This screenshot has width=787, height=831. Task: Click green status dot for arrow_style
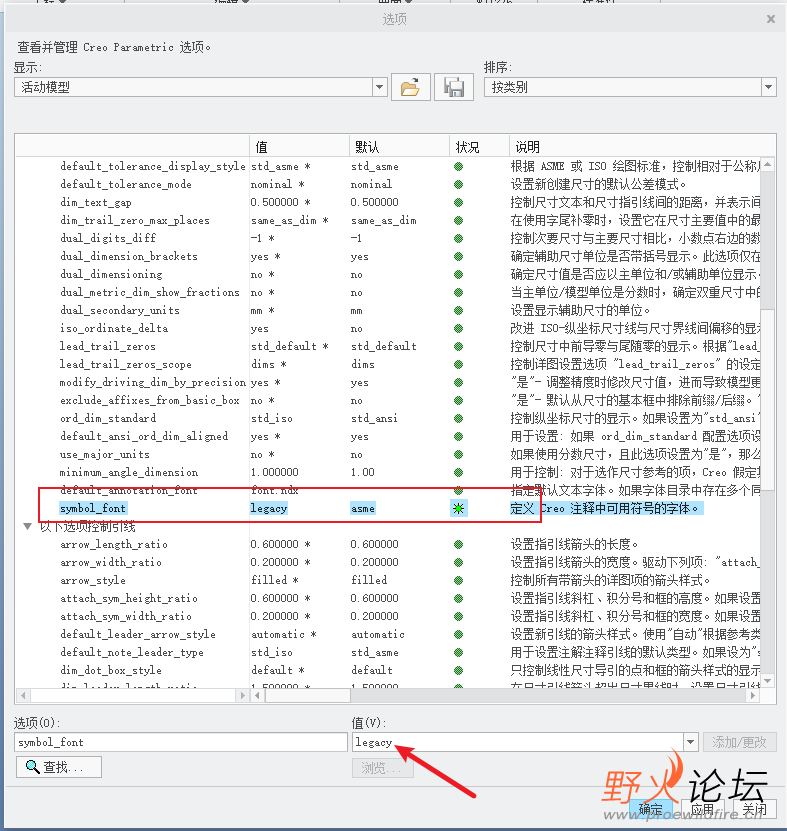tap(458, 580)
